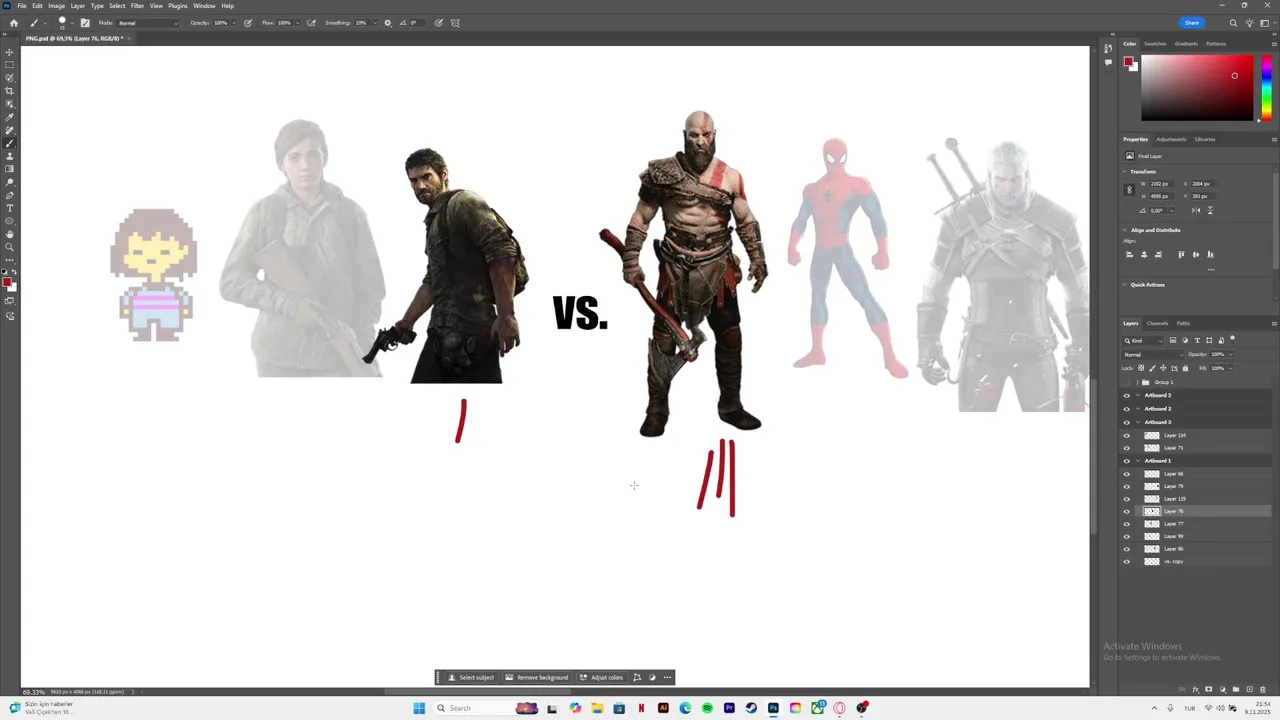
Task: Toggle visibility of vs. copy layer
Action: (1127, 561)
